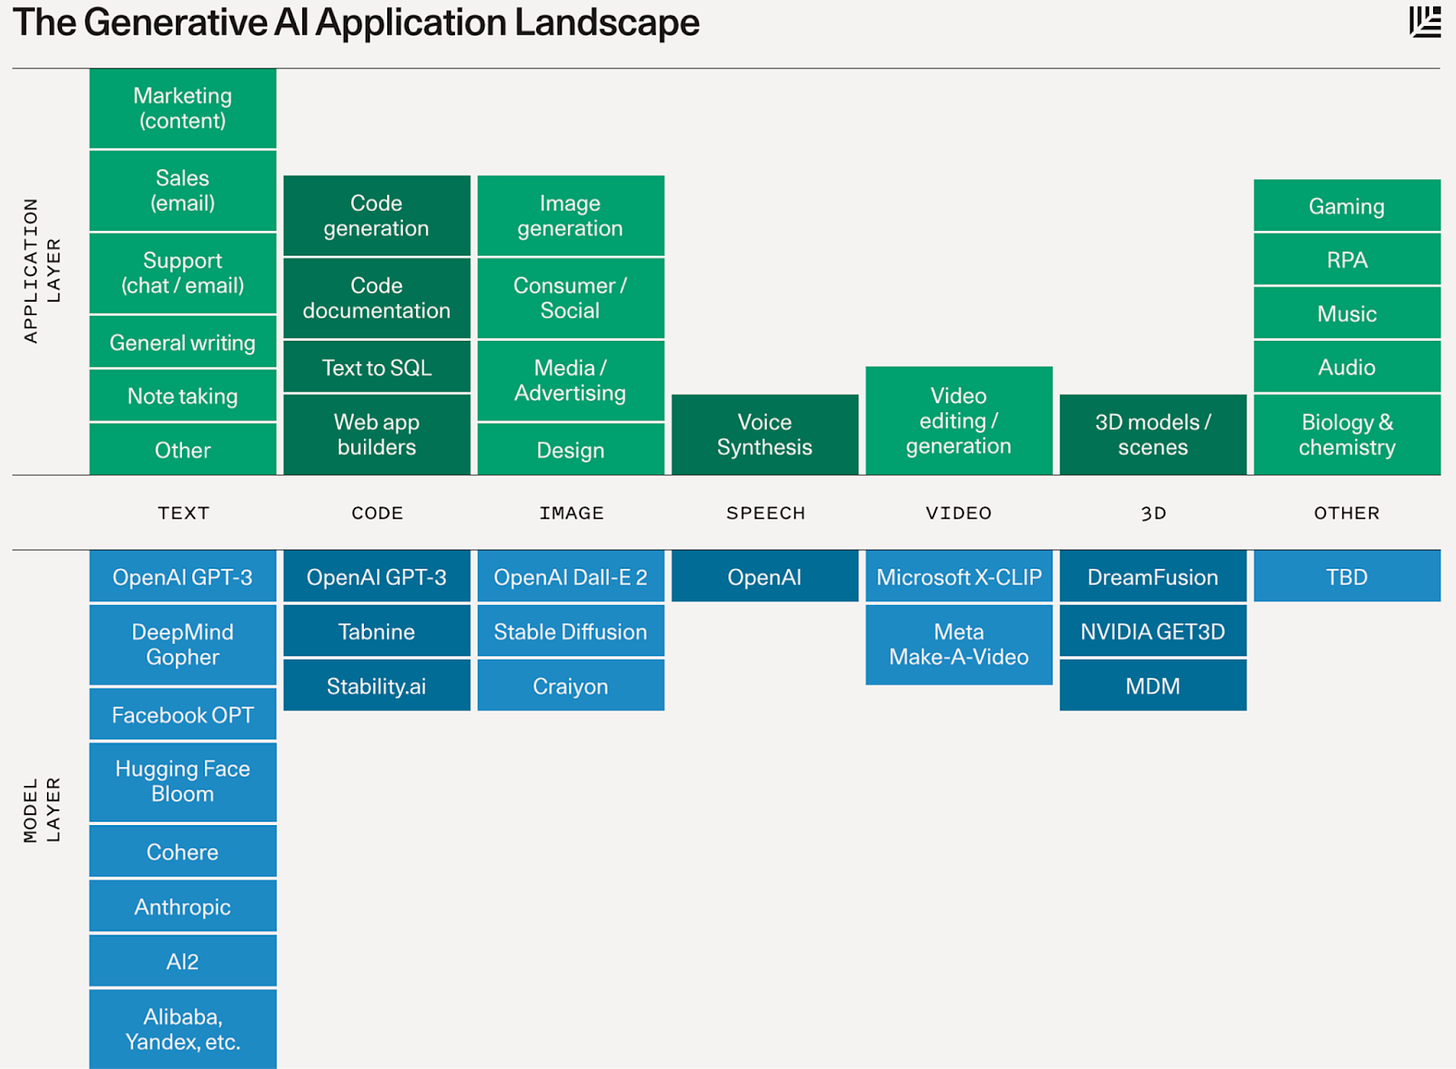Click the "Image generation" box
The height and width of the screenshot is (1069, 1456).
(x=571, y=215)
